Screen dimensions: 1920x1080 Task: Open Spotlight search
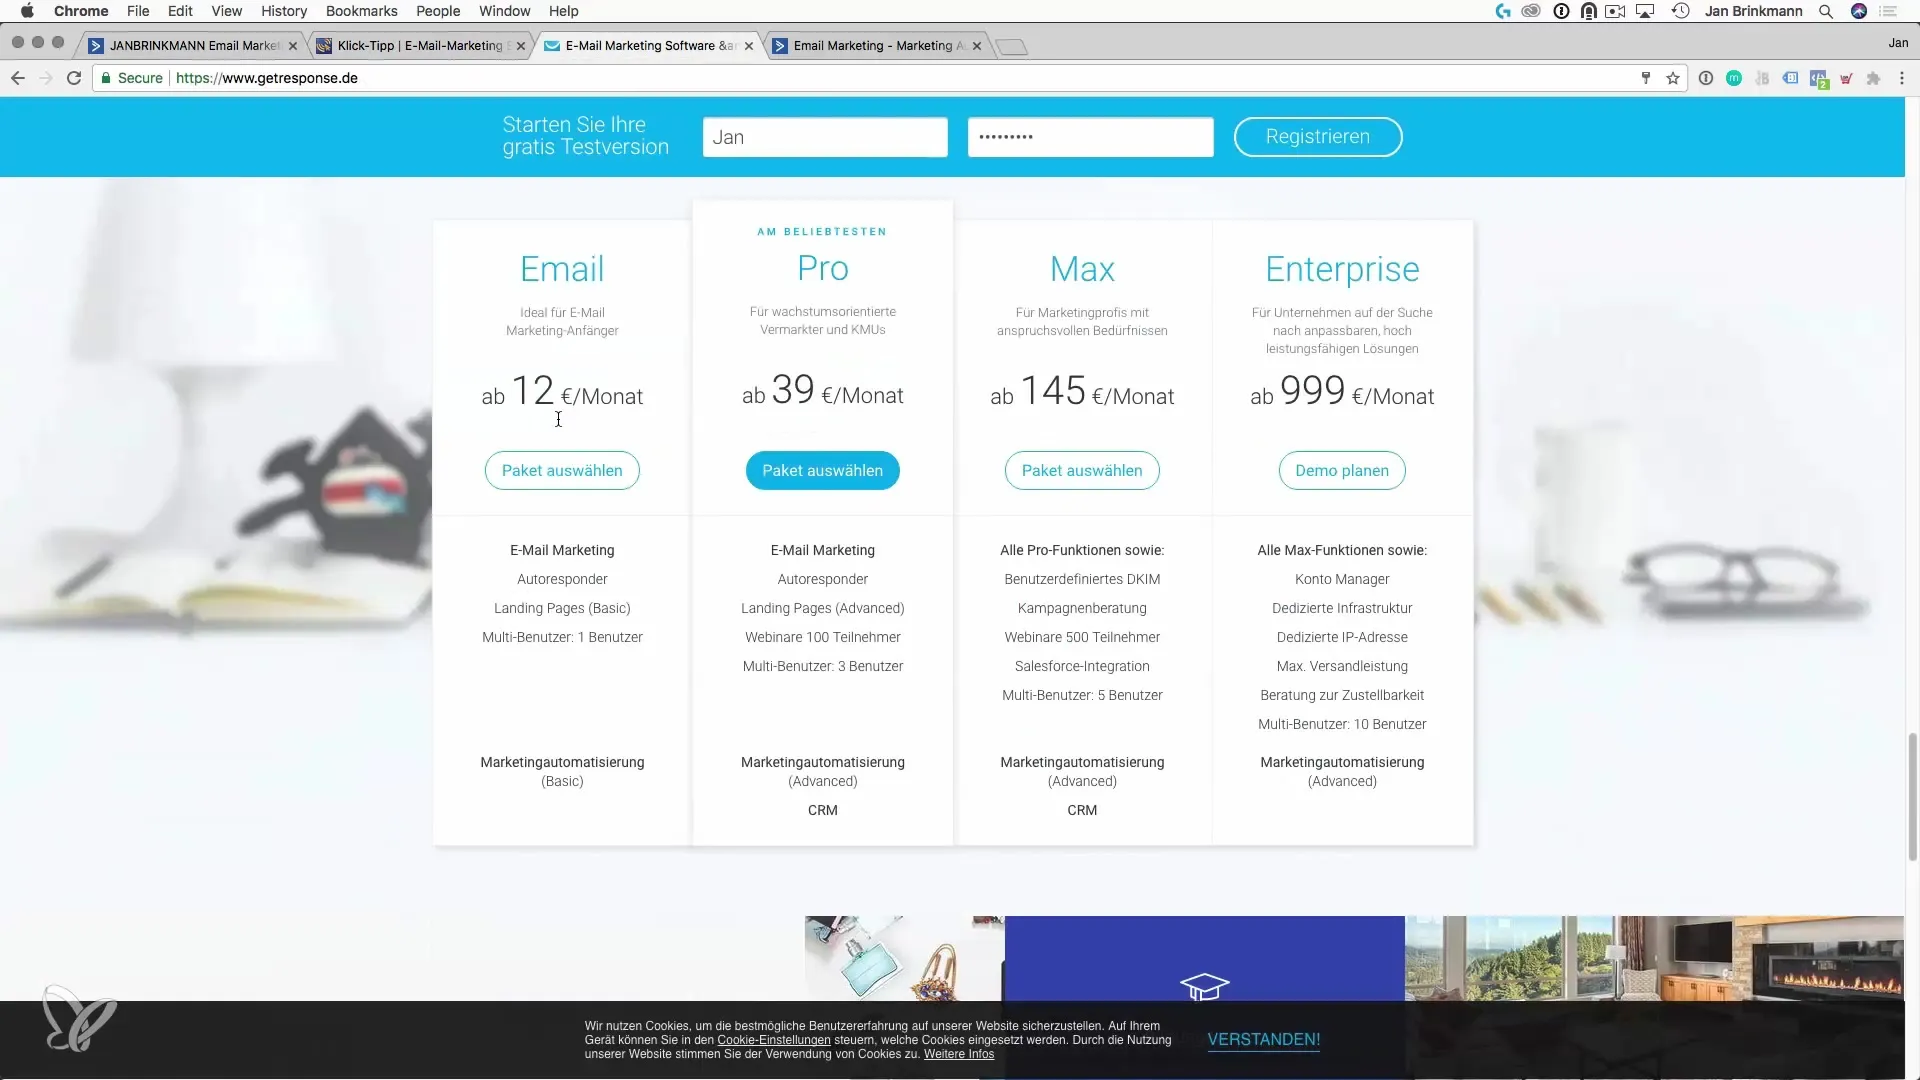pos(1826,11)
